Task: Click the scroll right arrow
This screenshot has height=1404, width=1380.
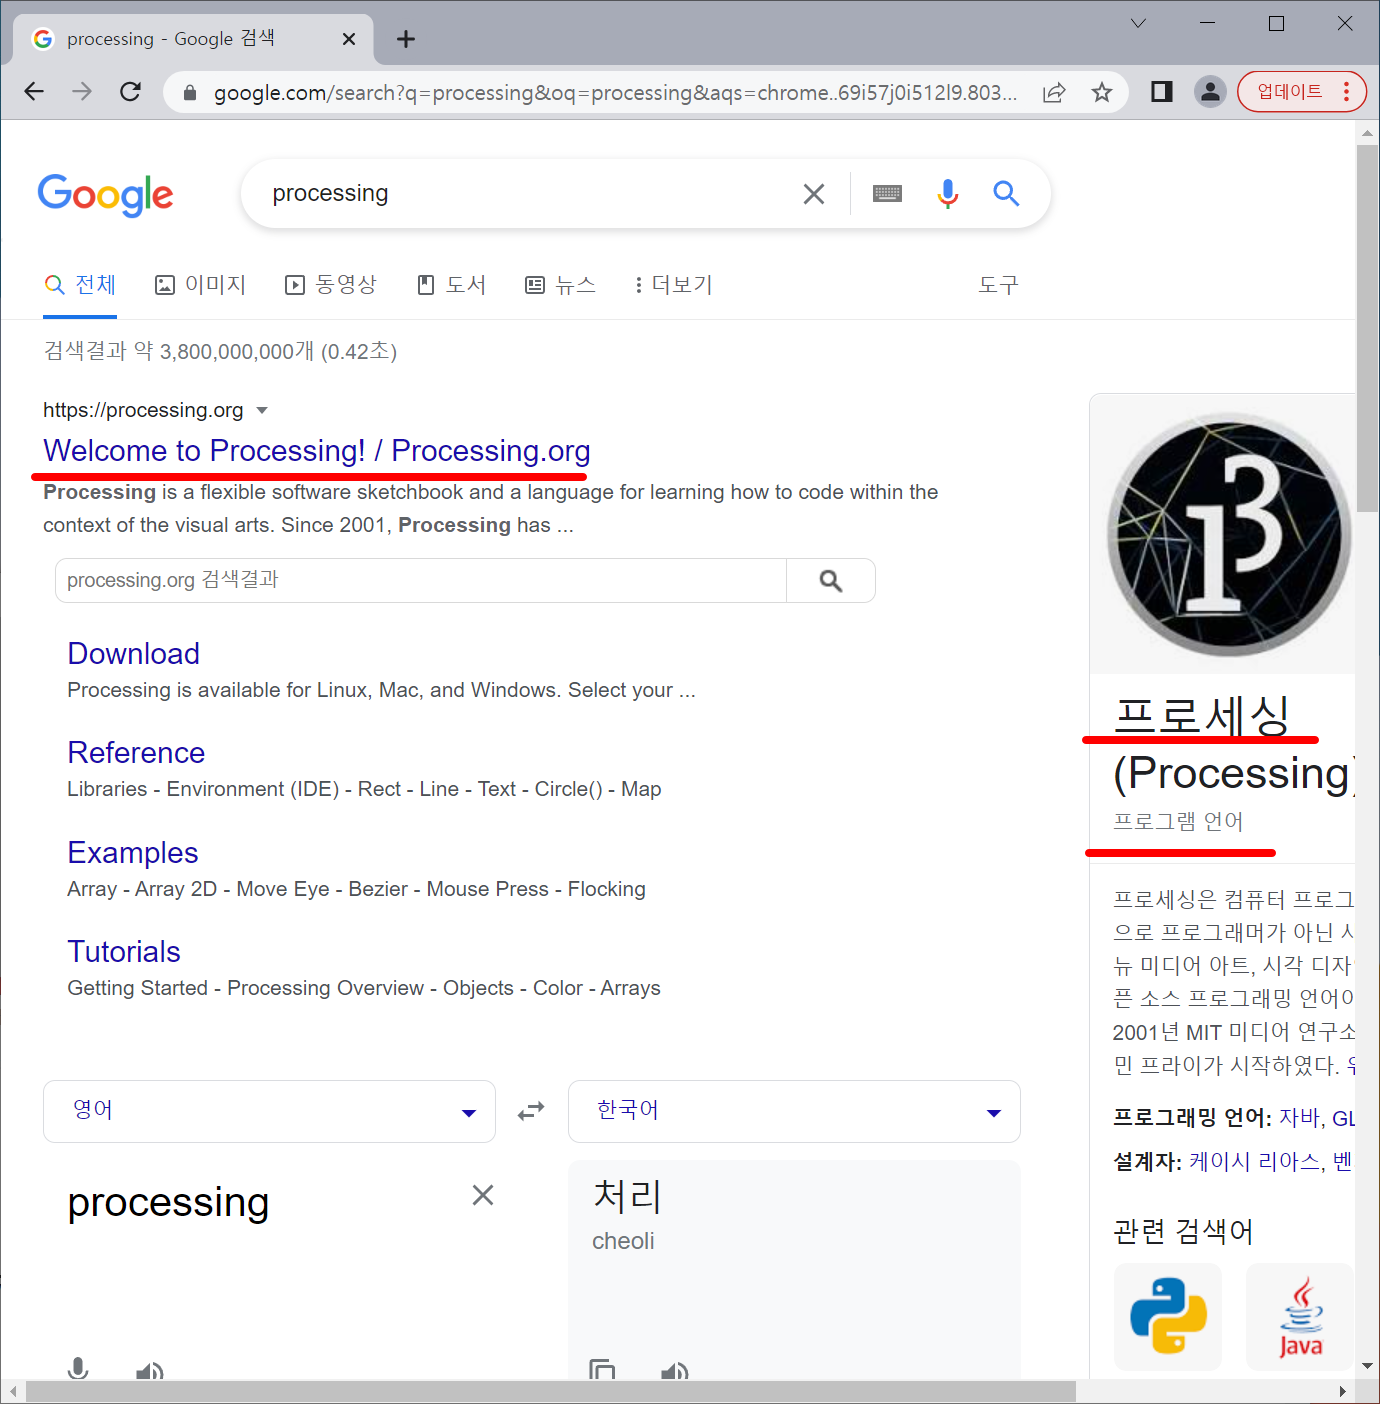Action: coord(1343,1391)
